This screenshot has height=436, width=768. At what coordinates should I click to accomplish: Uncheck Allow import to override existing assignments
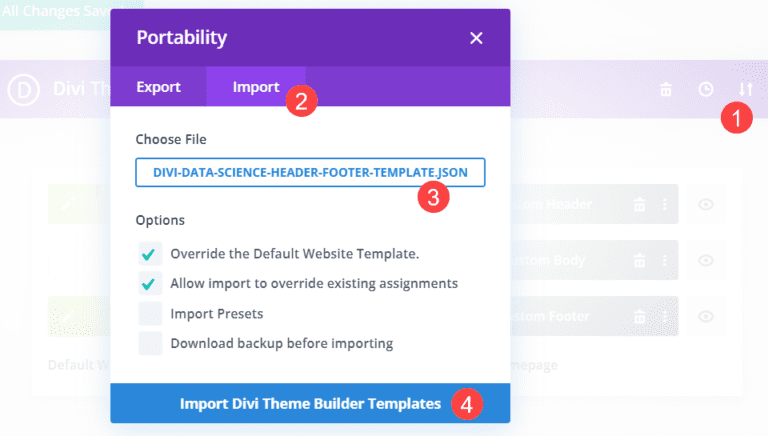150,283
